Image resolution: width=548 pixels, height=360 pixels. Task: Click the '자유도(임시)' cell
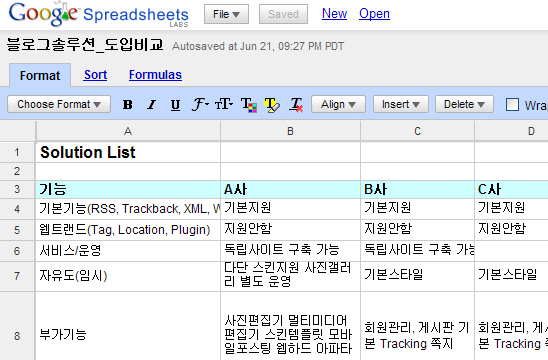(x=128, y=276)
